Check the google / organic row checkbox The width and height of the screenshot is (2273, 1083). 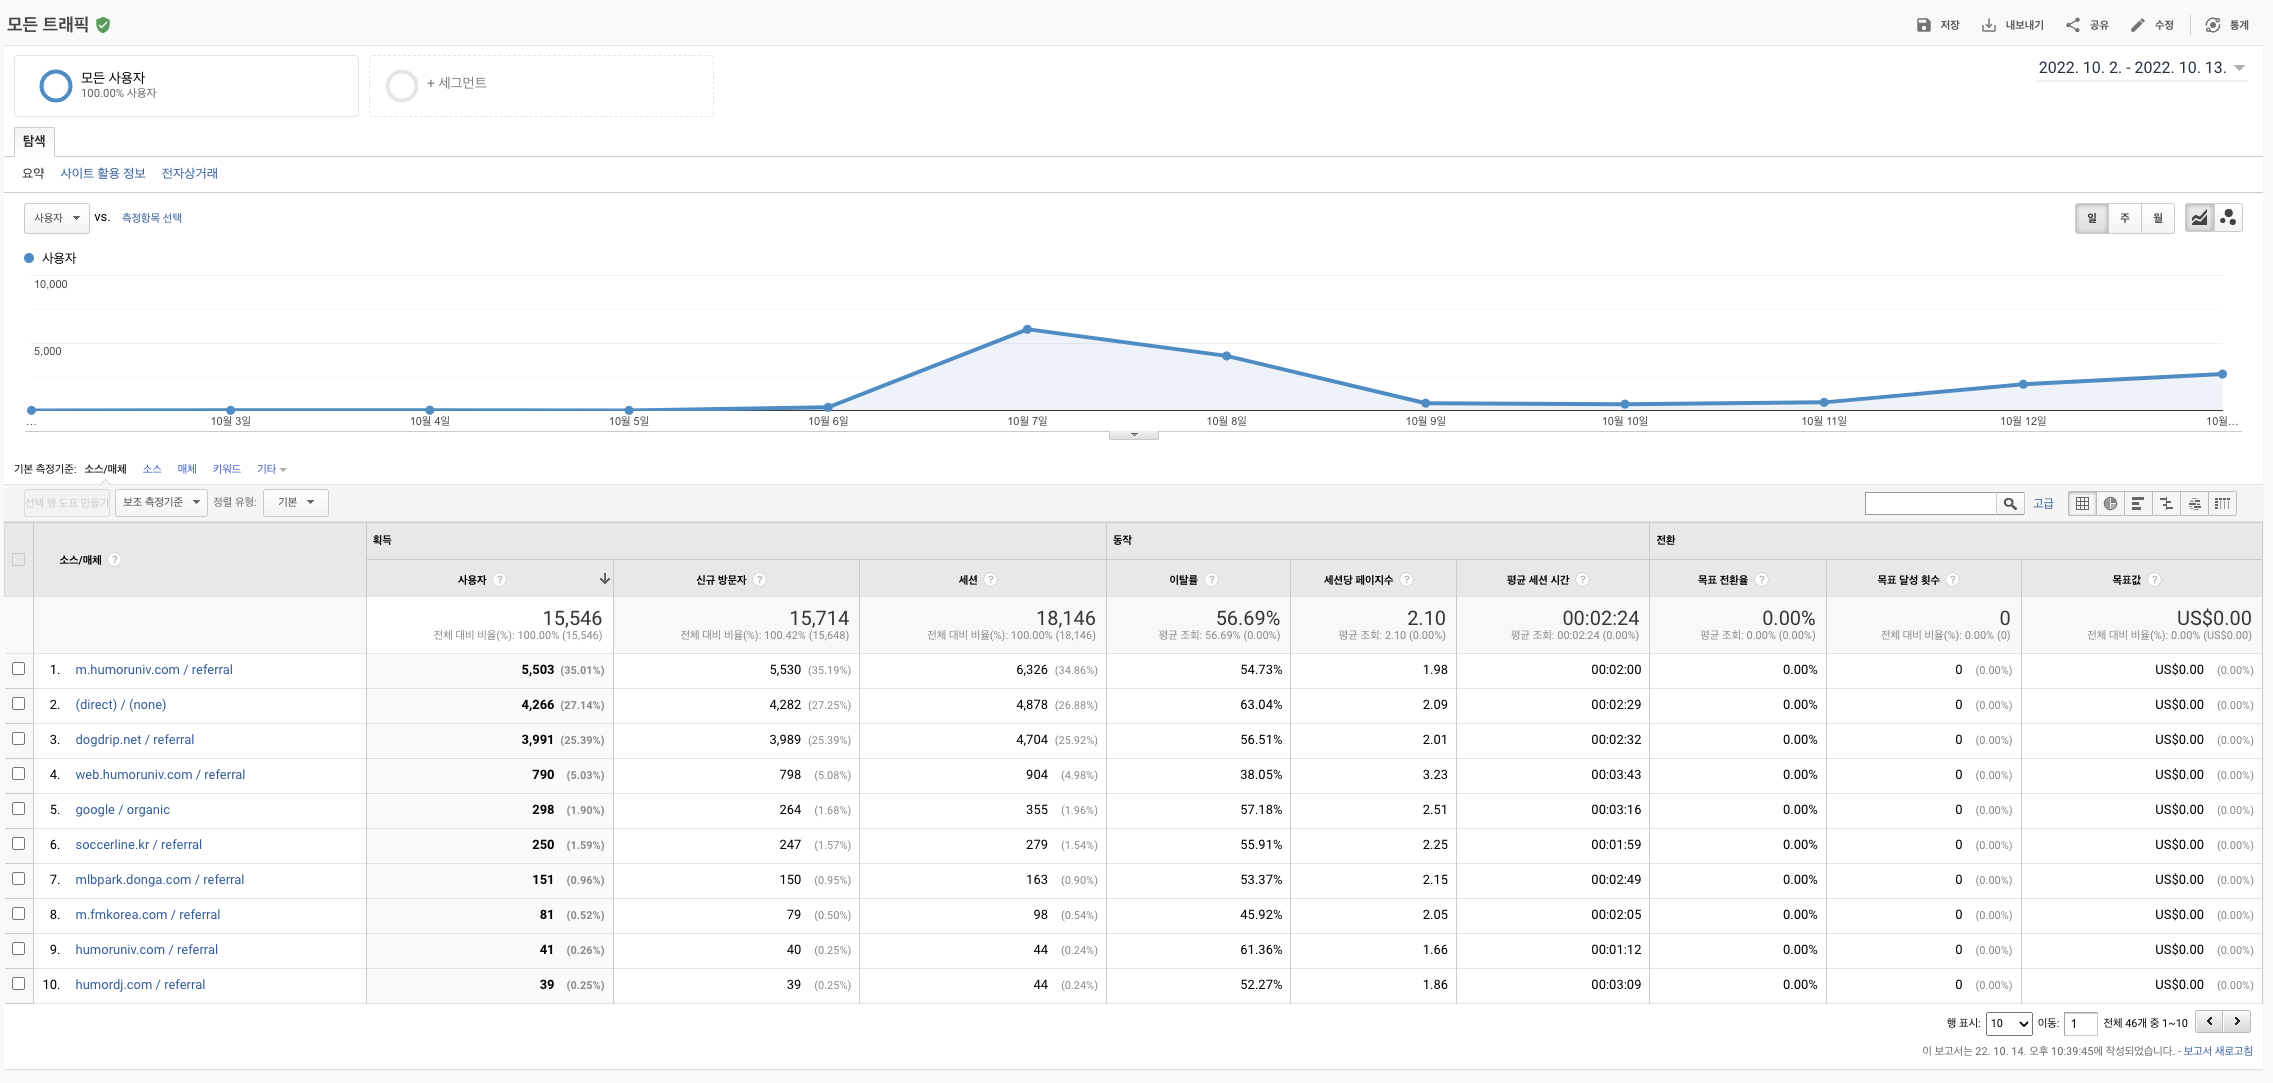(x=19, y=809)
